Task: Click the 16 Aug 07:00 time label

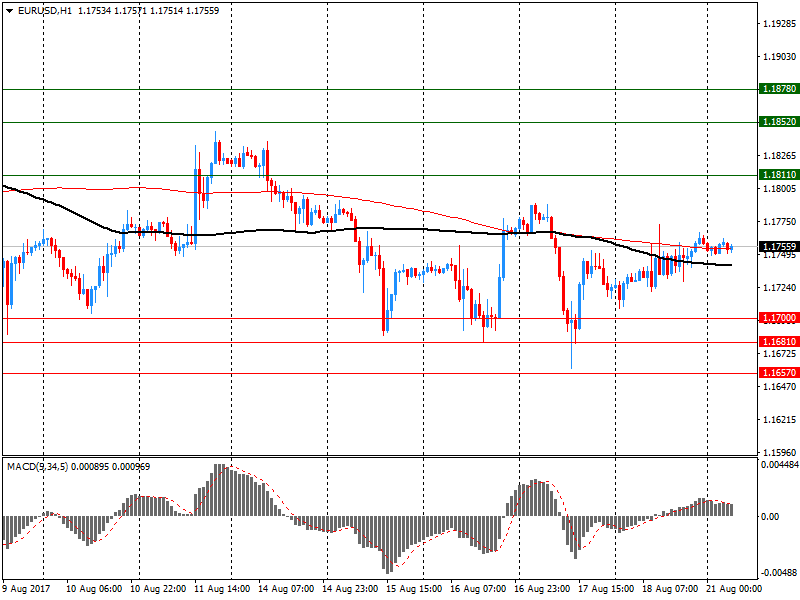Action: click(478, 589)
